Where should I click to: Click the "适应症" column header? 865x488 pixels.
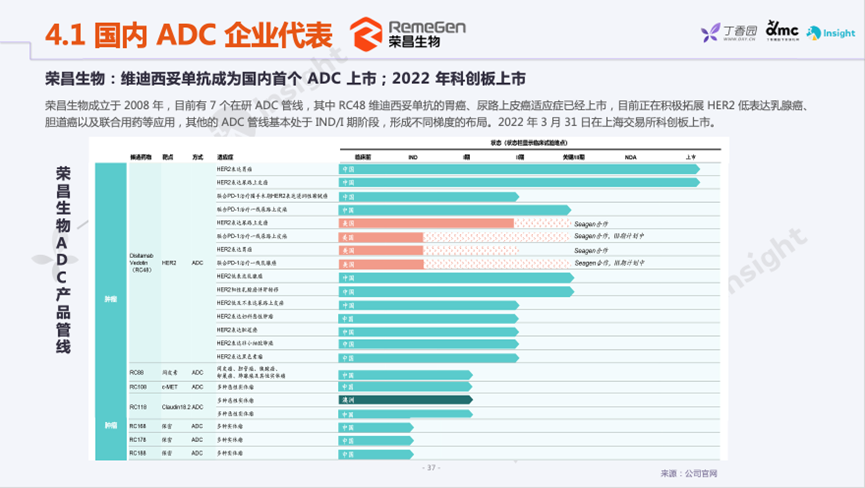tap(225, 157)
